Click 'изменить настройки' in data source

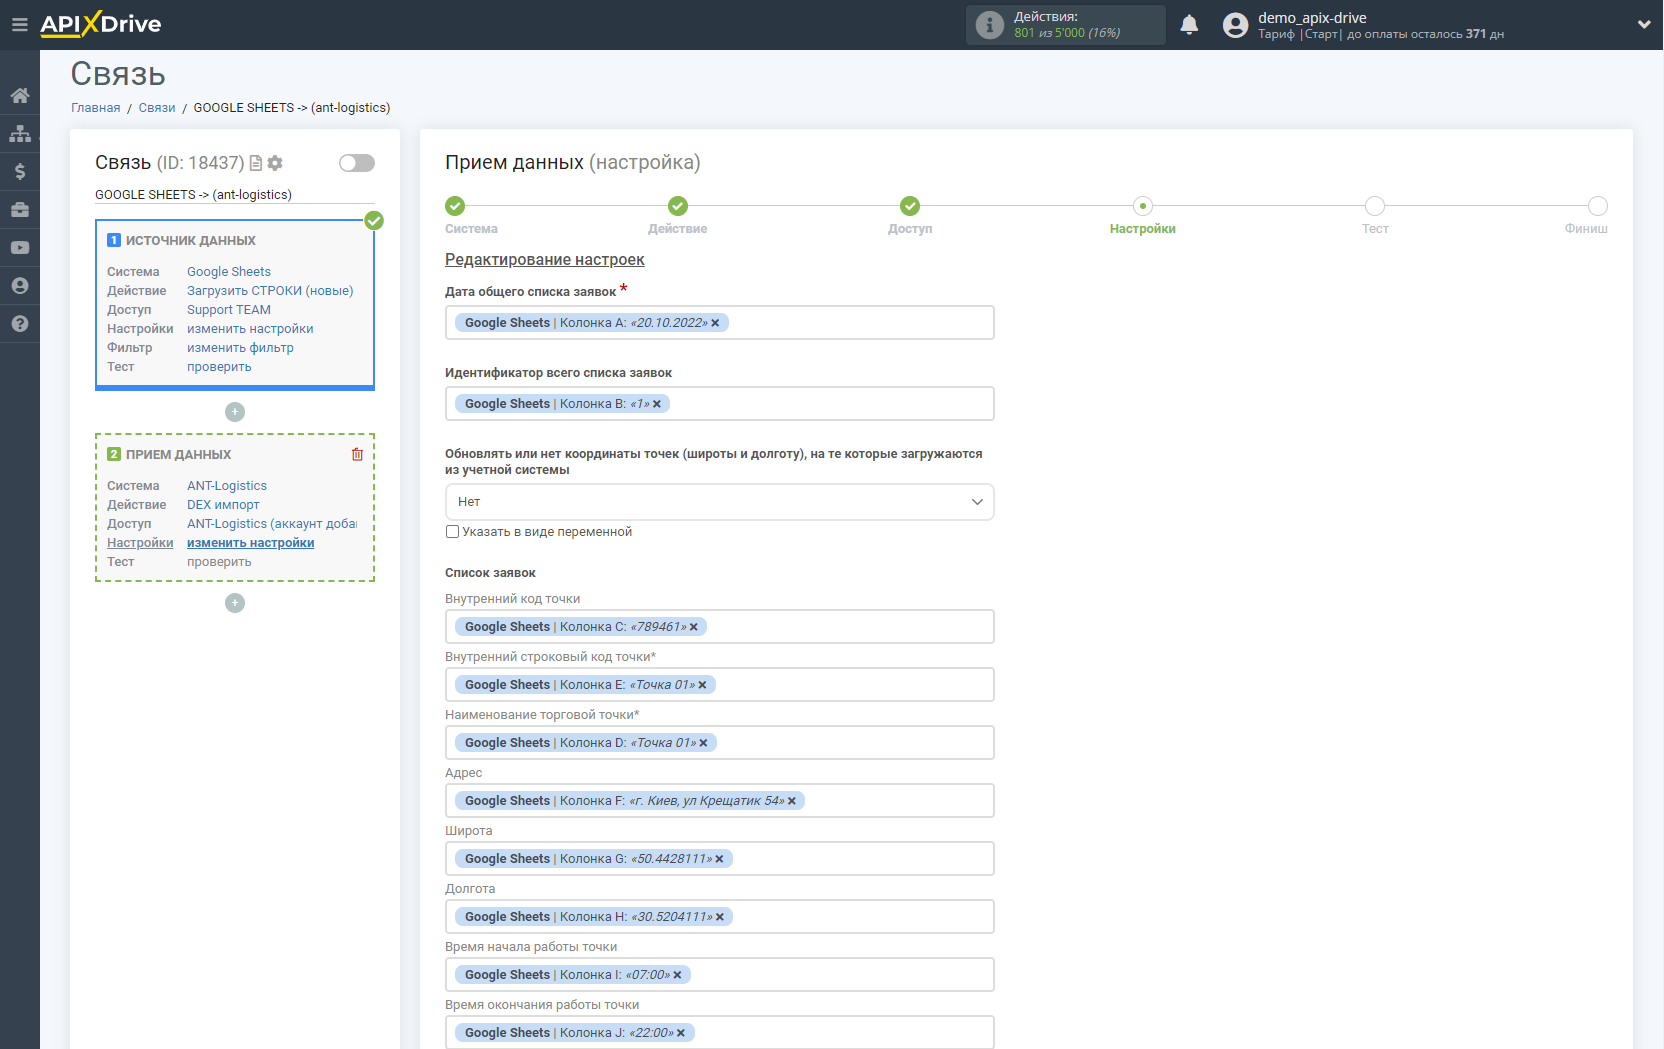[x=250, y=329]
